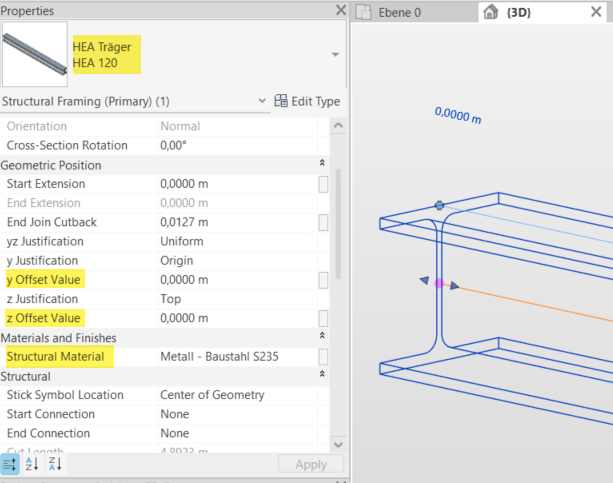
Task: Click the Orientation Normal value
Action: coord(238,126)
